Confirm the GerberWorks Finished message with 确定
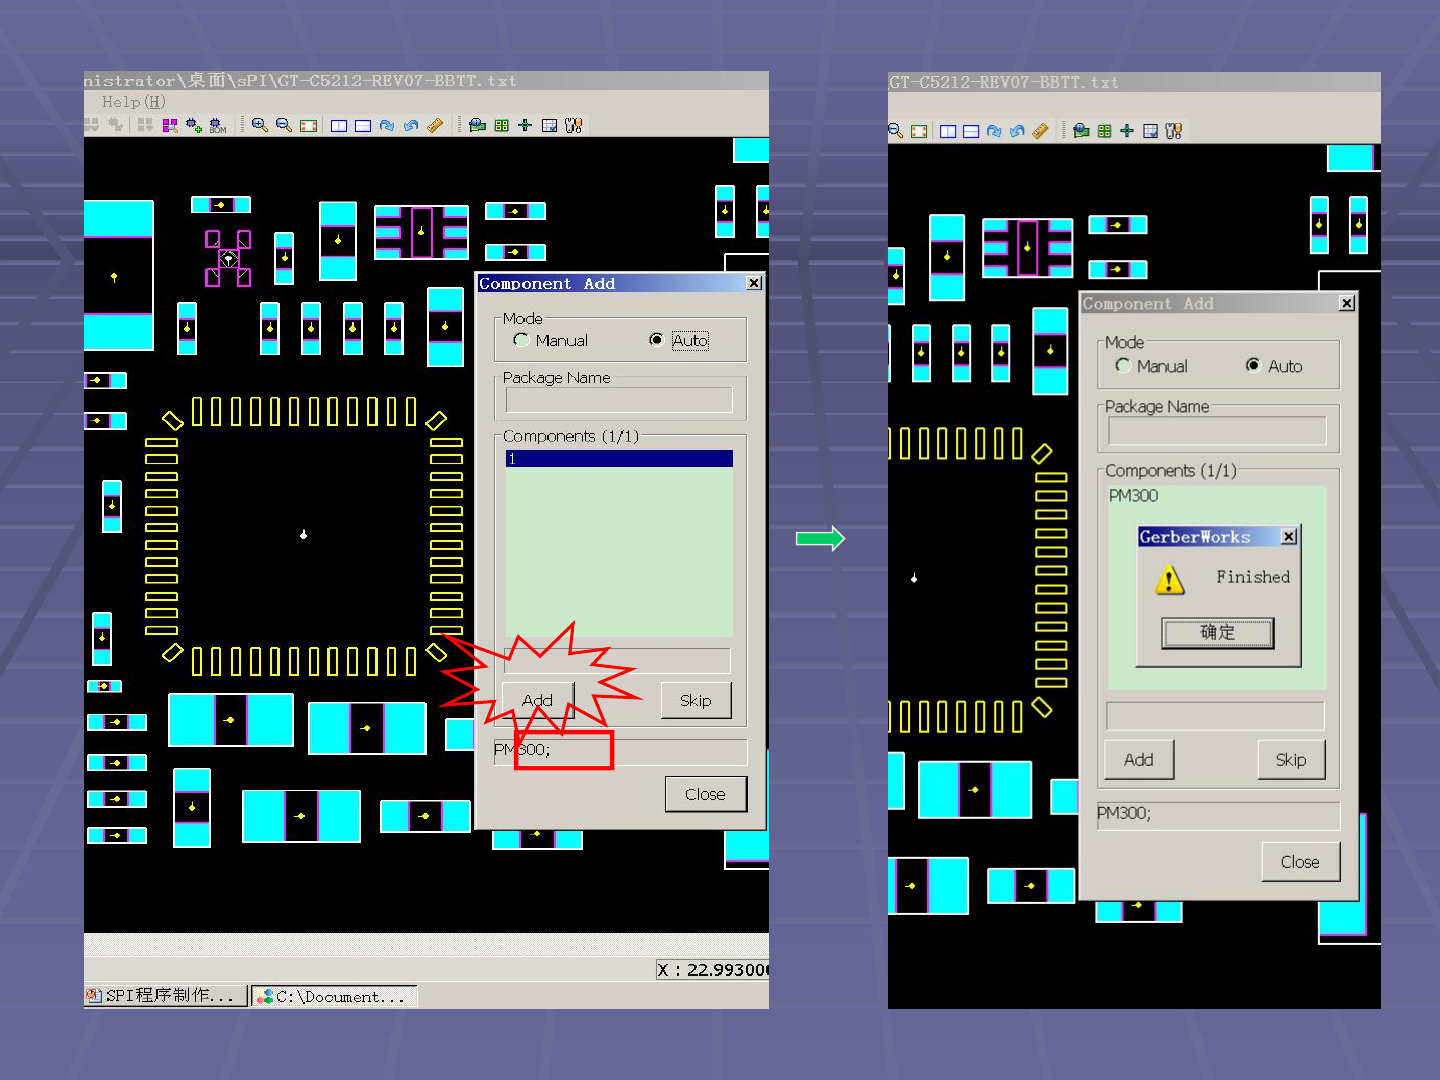Viewport: 1440px width, 1080px height. [x=1218, y=633]
